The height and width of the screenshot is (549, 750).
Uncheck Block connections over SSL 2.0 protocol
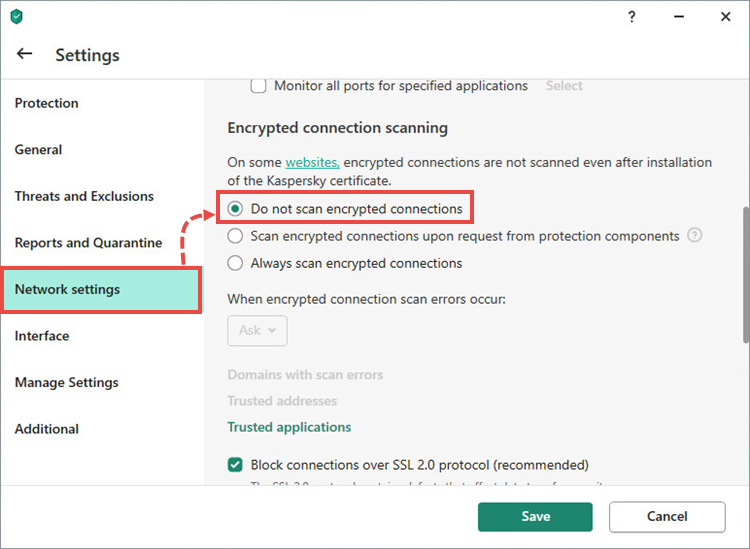[x=235, y=464]
